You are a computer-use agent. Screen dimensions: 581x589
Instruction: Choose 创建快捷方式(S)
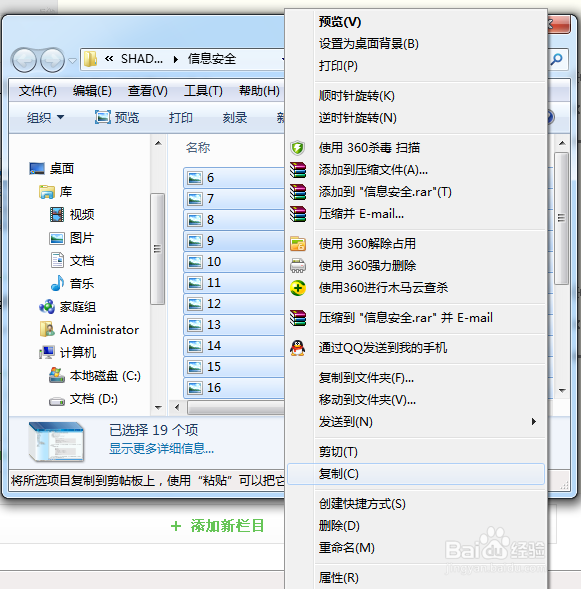tap(416, 504)
